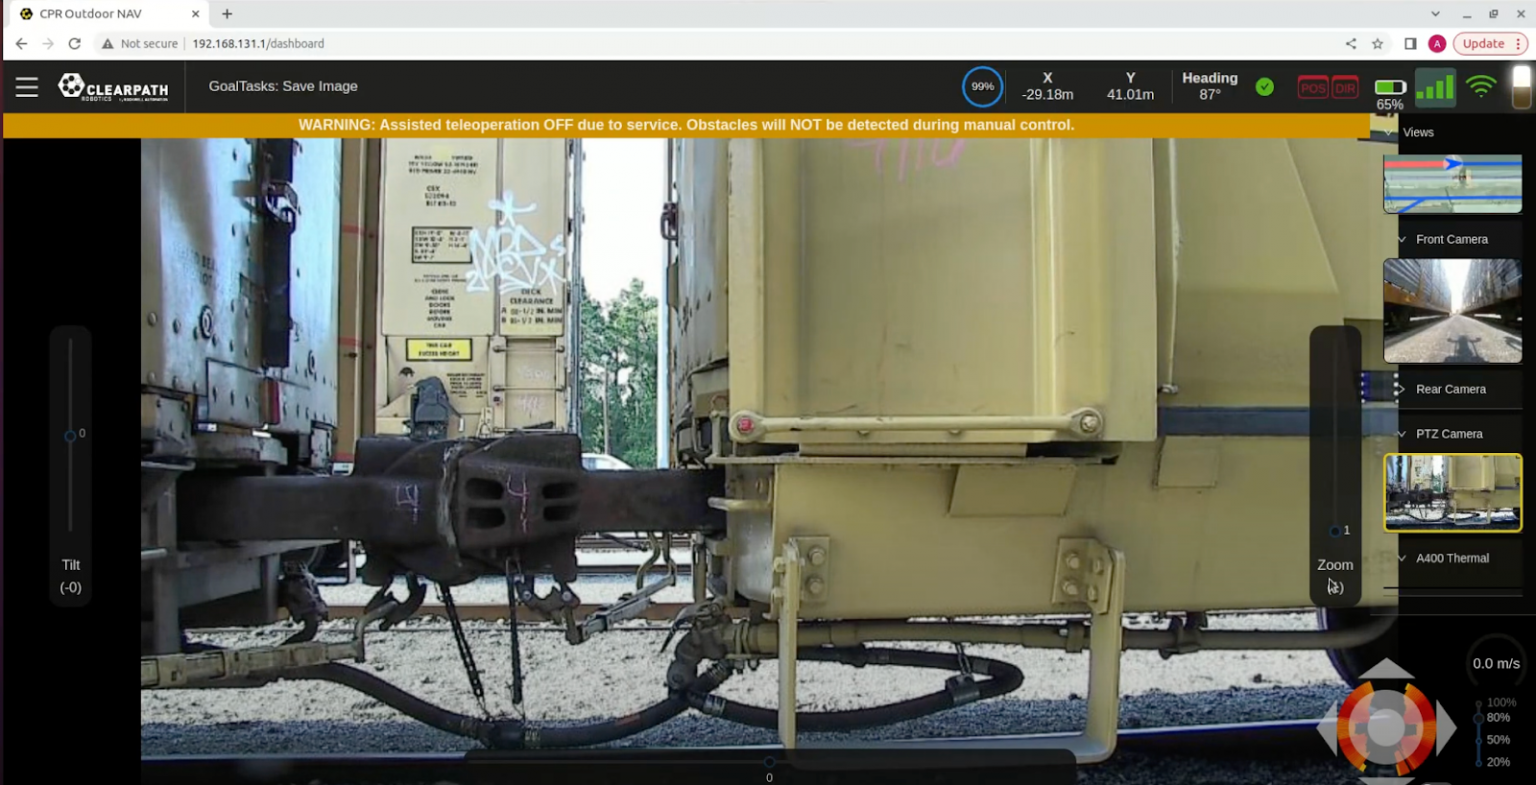Open the hamburger navigation menu
Image resolution: width=1536 pixels, height=785 pixels.
point(26,86)
